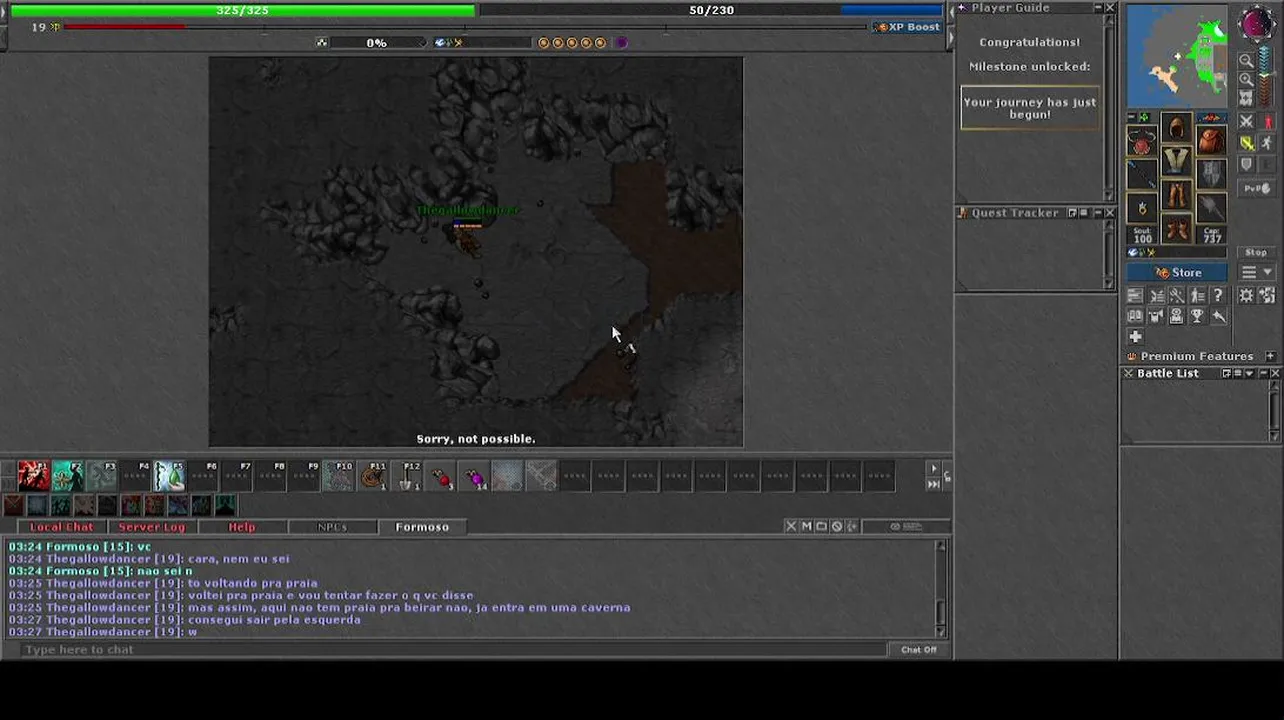Expand the Premium Features section
The width and height of the screenshot is (1284, 720).
pyautogui.click(x=1270, y=356)
